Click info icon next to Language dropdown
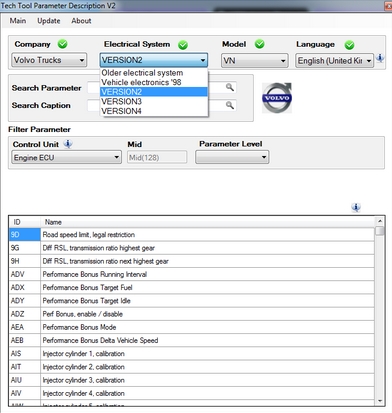 click(x=380, y=58)
